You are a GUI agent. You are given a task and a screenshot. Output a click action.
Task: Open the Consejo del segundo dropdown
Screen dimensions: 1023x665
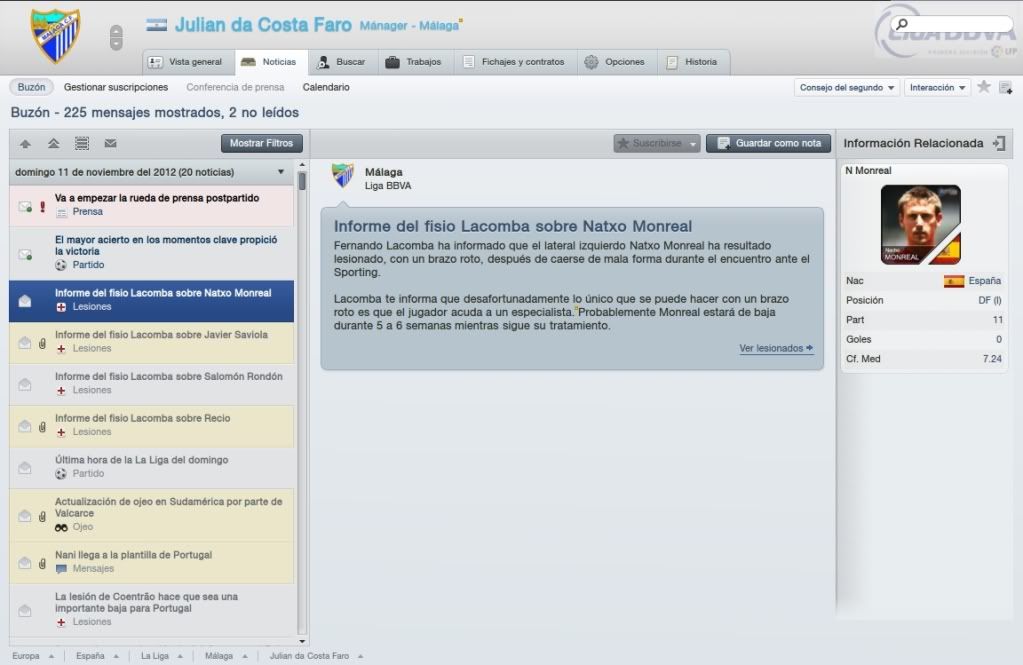[x=846, y=87]
